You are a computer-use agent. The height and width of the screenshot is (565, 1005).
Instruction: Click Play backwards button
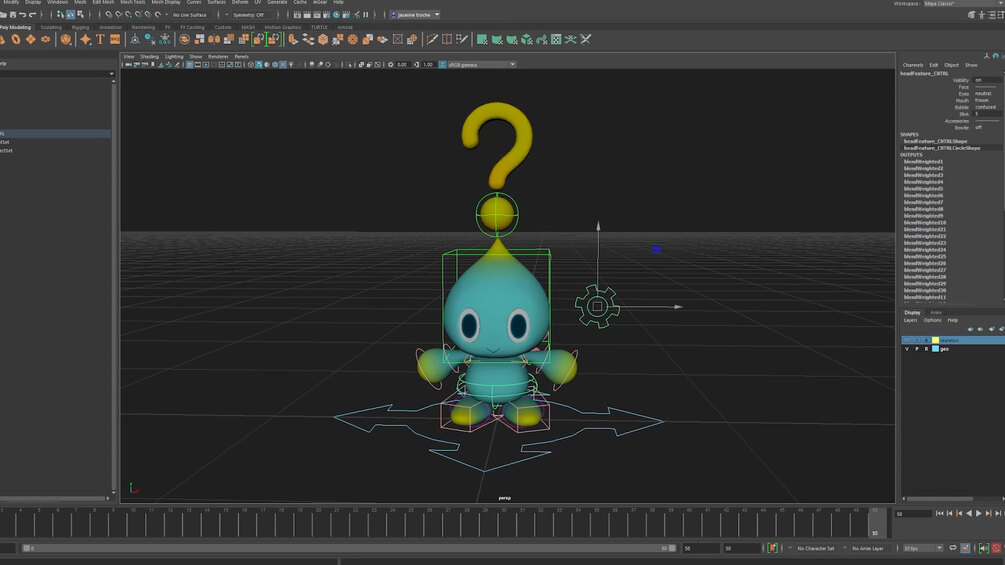click(x=969, y=513)
